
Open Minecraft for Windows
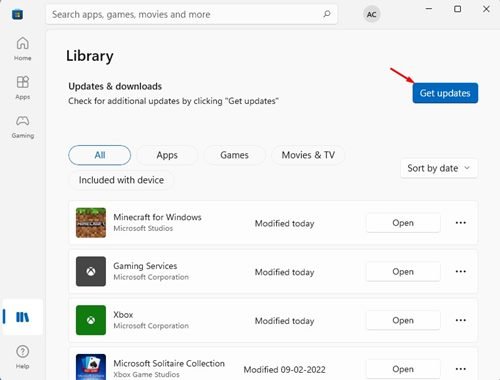(x=403, y=223)
